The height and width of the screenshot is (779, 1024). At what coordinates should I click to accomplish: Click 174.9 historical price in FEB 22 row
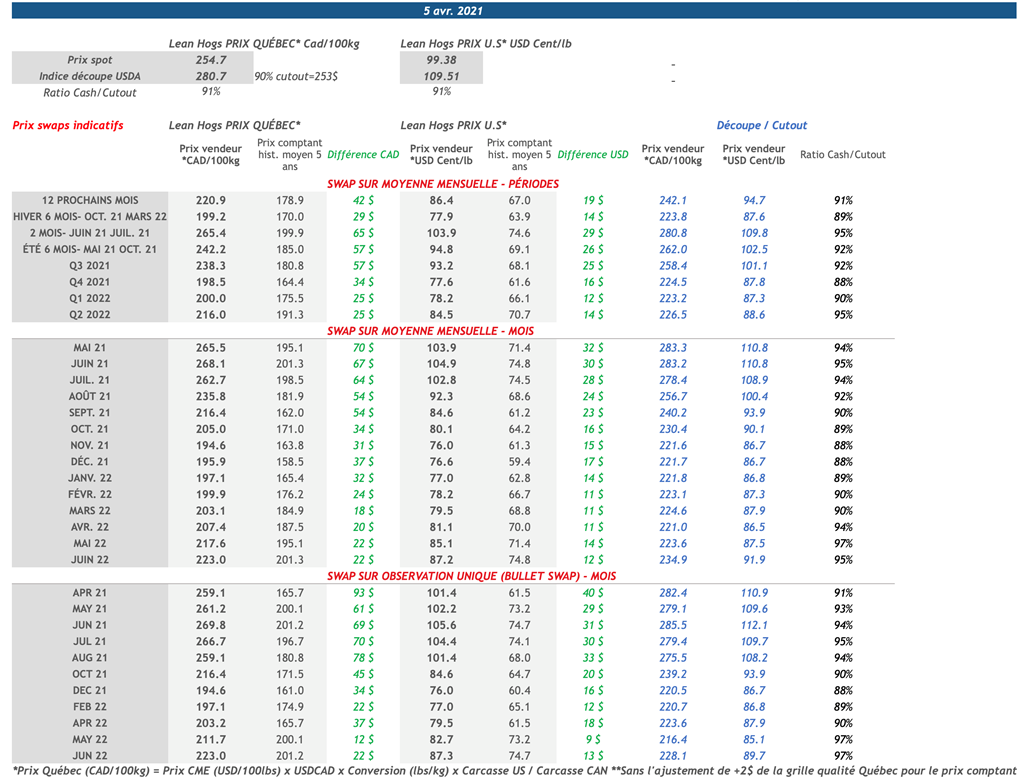pos(290,707)
